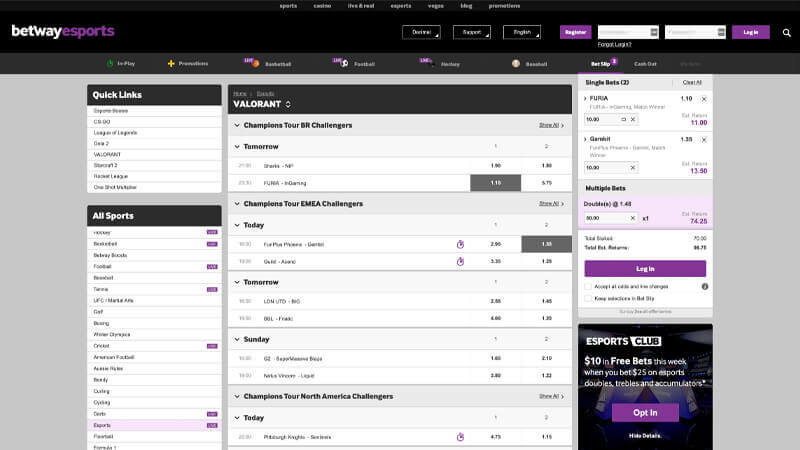Select Pittsburgh Knights odds 4.75

[x=495, y=437]
